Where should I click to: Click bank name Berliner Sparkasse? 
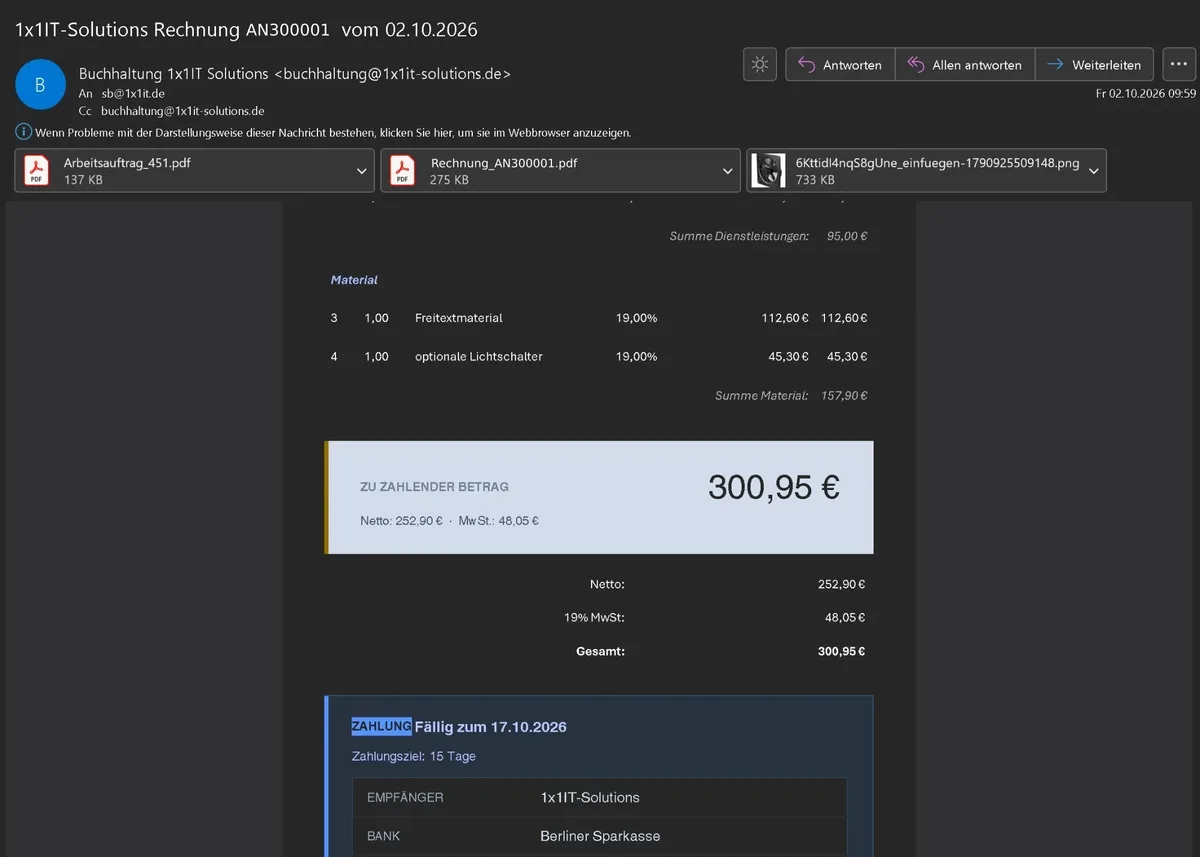[x=600, y=835]
